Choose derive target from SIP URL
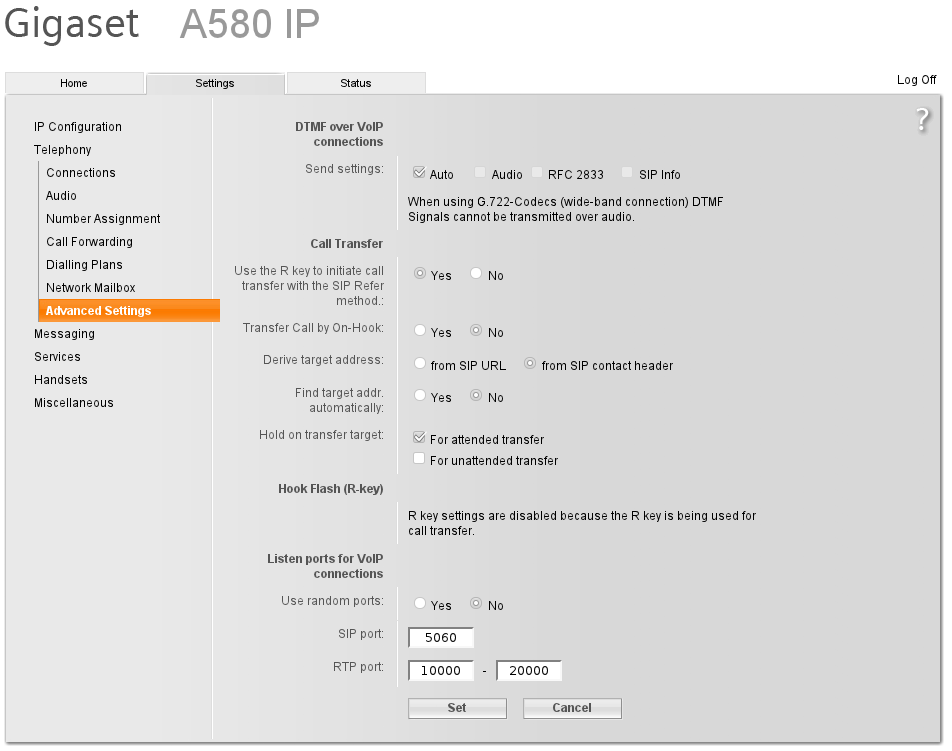 420,363
